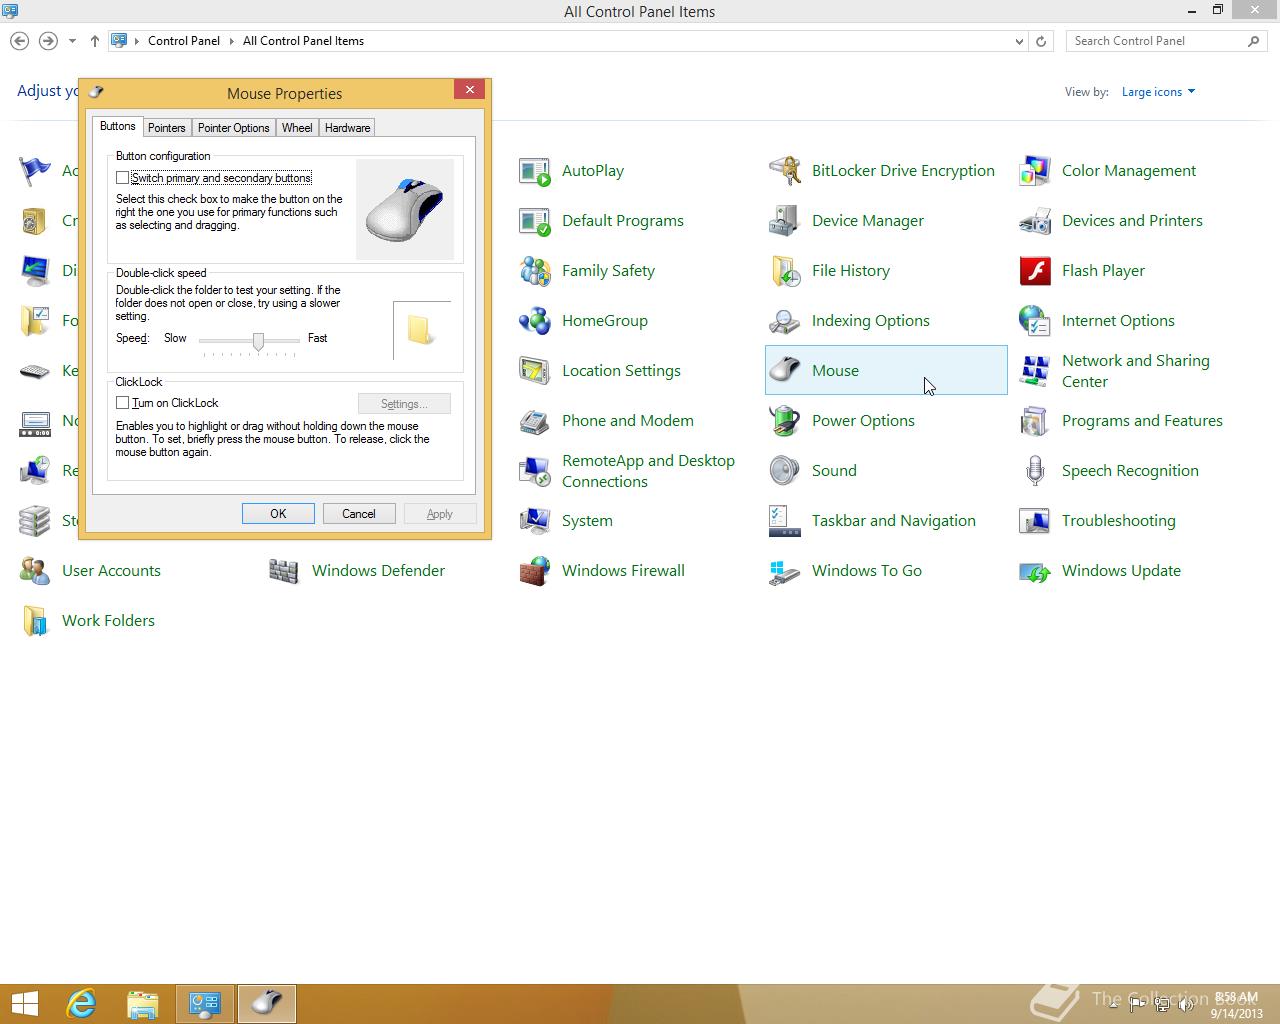Switch to the Pointer Options tab

point(233,128)
